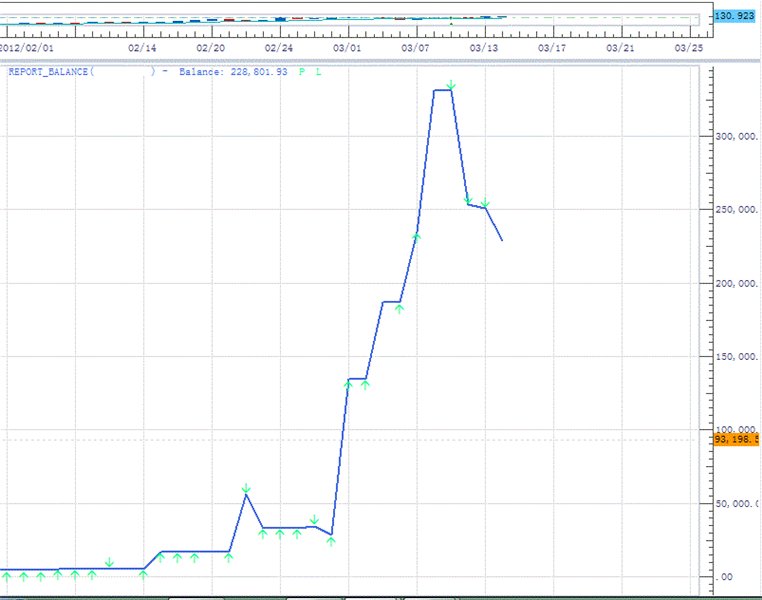Select the up arrow near the 230,000 level
Image resolution: width=762 pixels, height=600 pixels.
coord(417,237)
